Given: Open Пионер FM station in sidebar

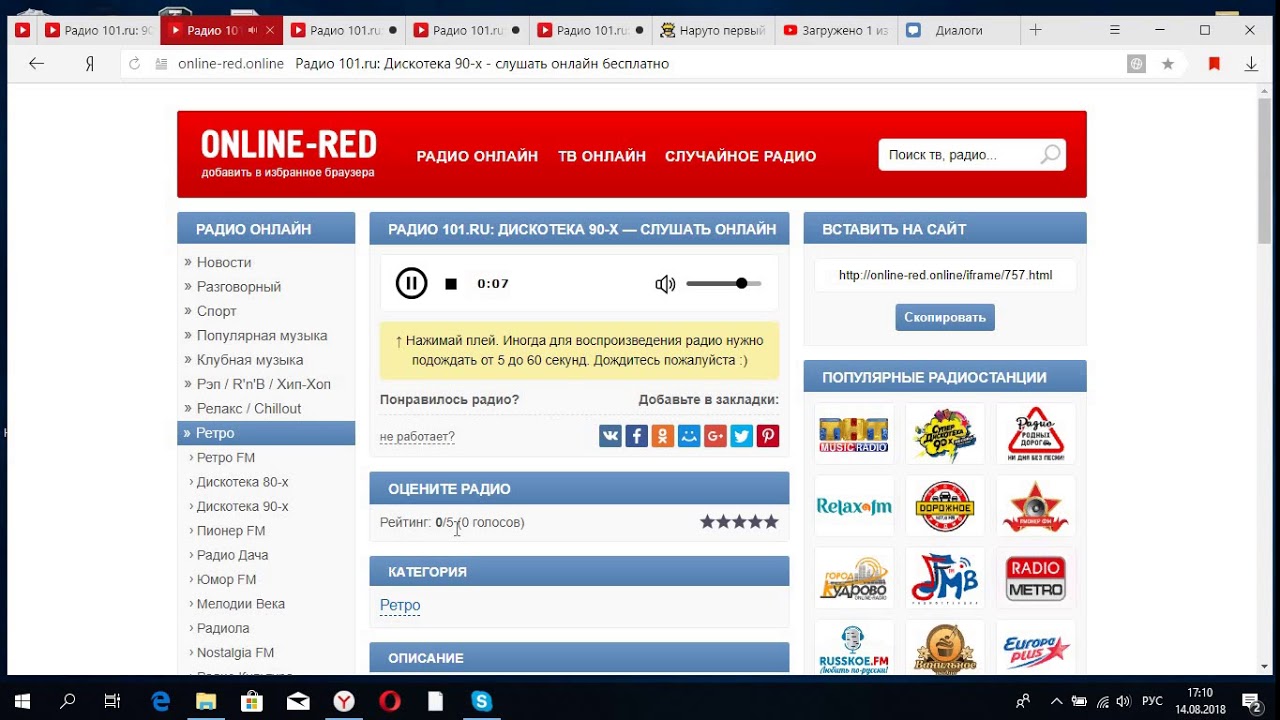Looking at the screenshot, I should [231, 531].
